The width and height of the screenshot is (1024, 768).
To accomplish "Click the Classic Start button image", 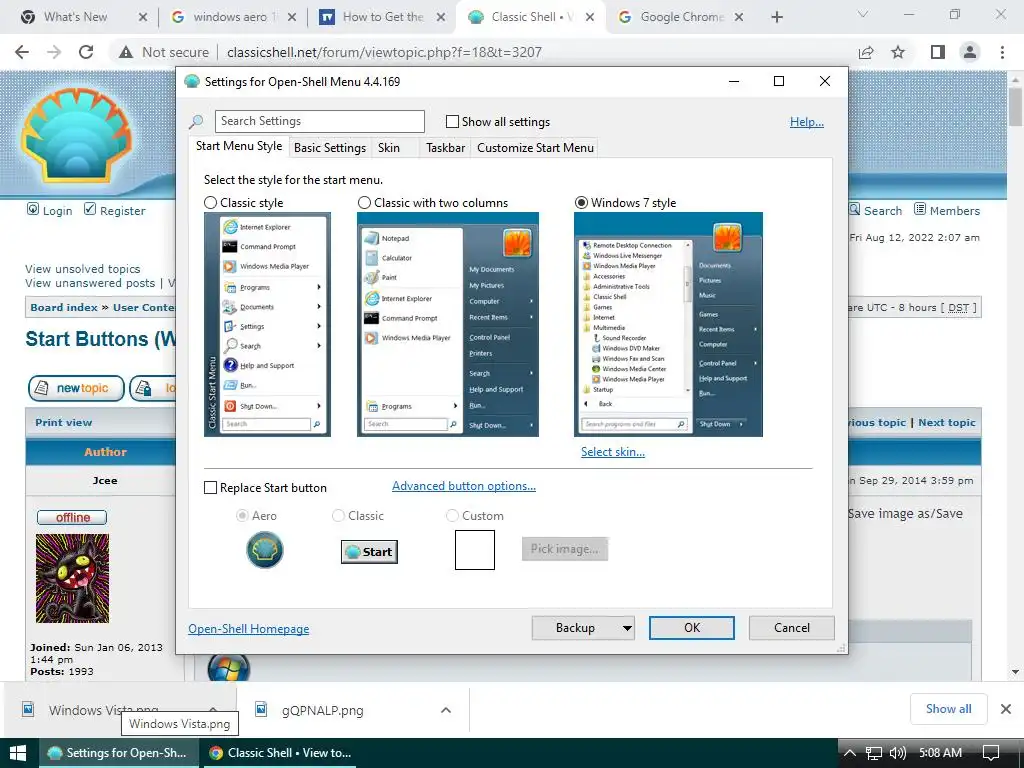I will [369, 552].
